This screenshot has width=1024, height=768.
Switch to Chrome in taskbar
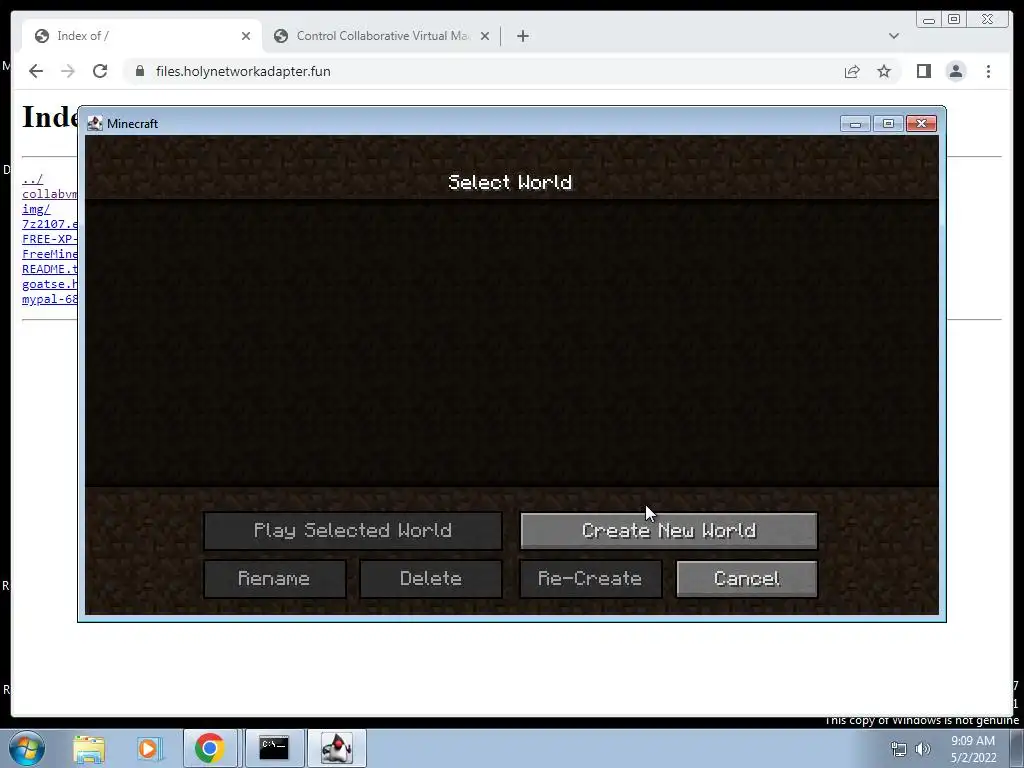[210, 748]
